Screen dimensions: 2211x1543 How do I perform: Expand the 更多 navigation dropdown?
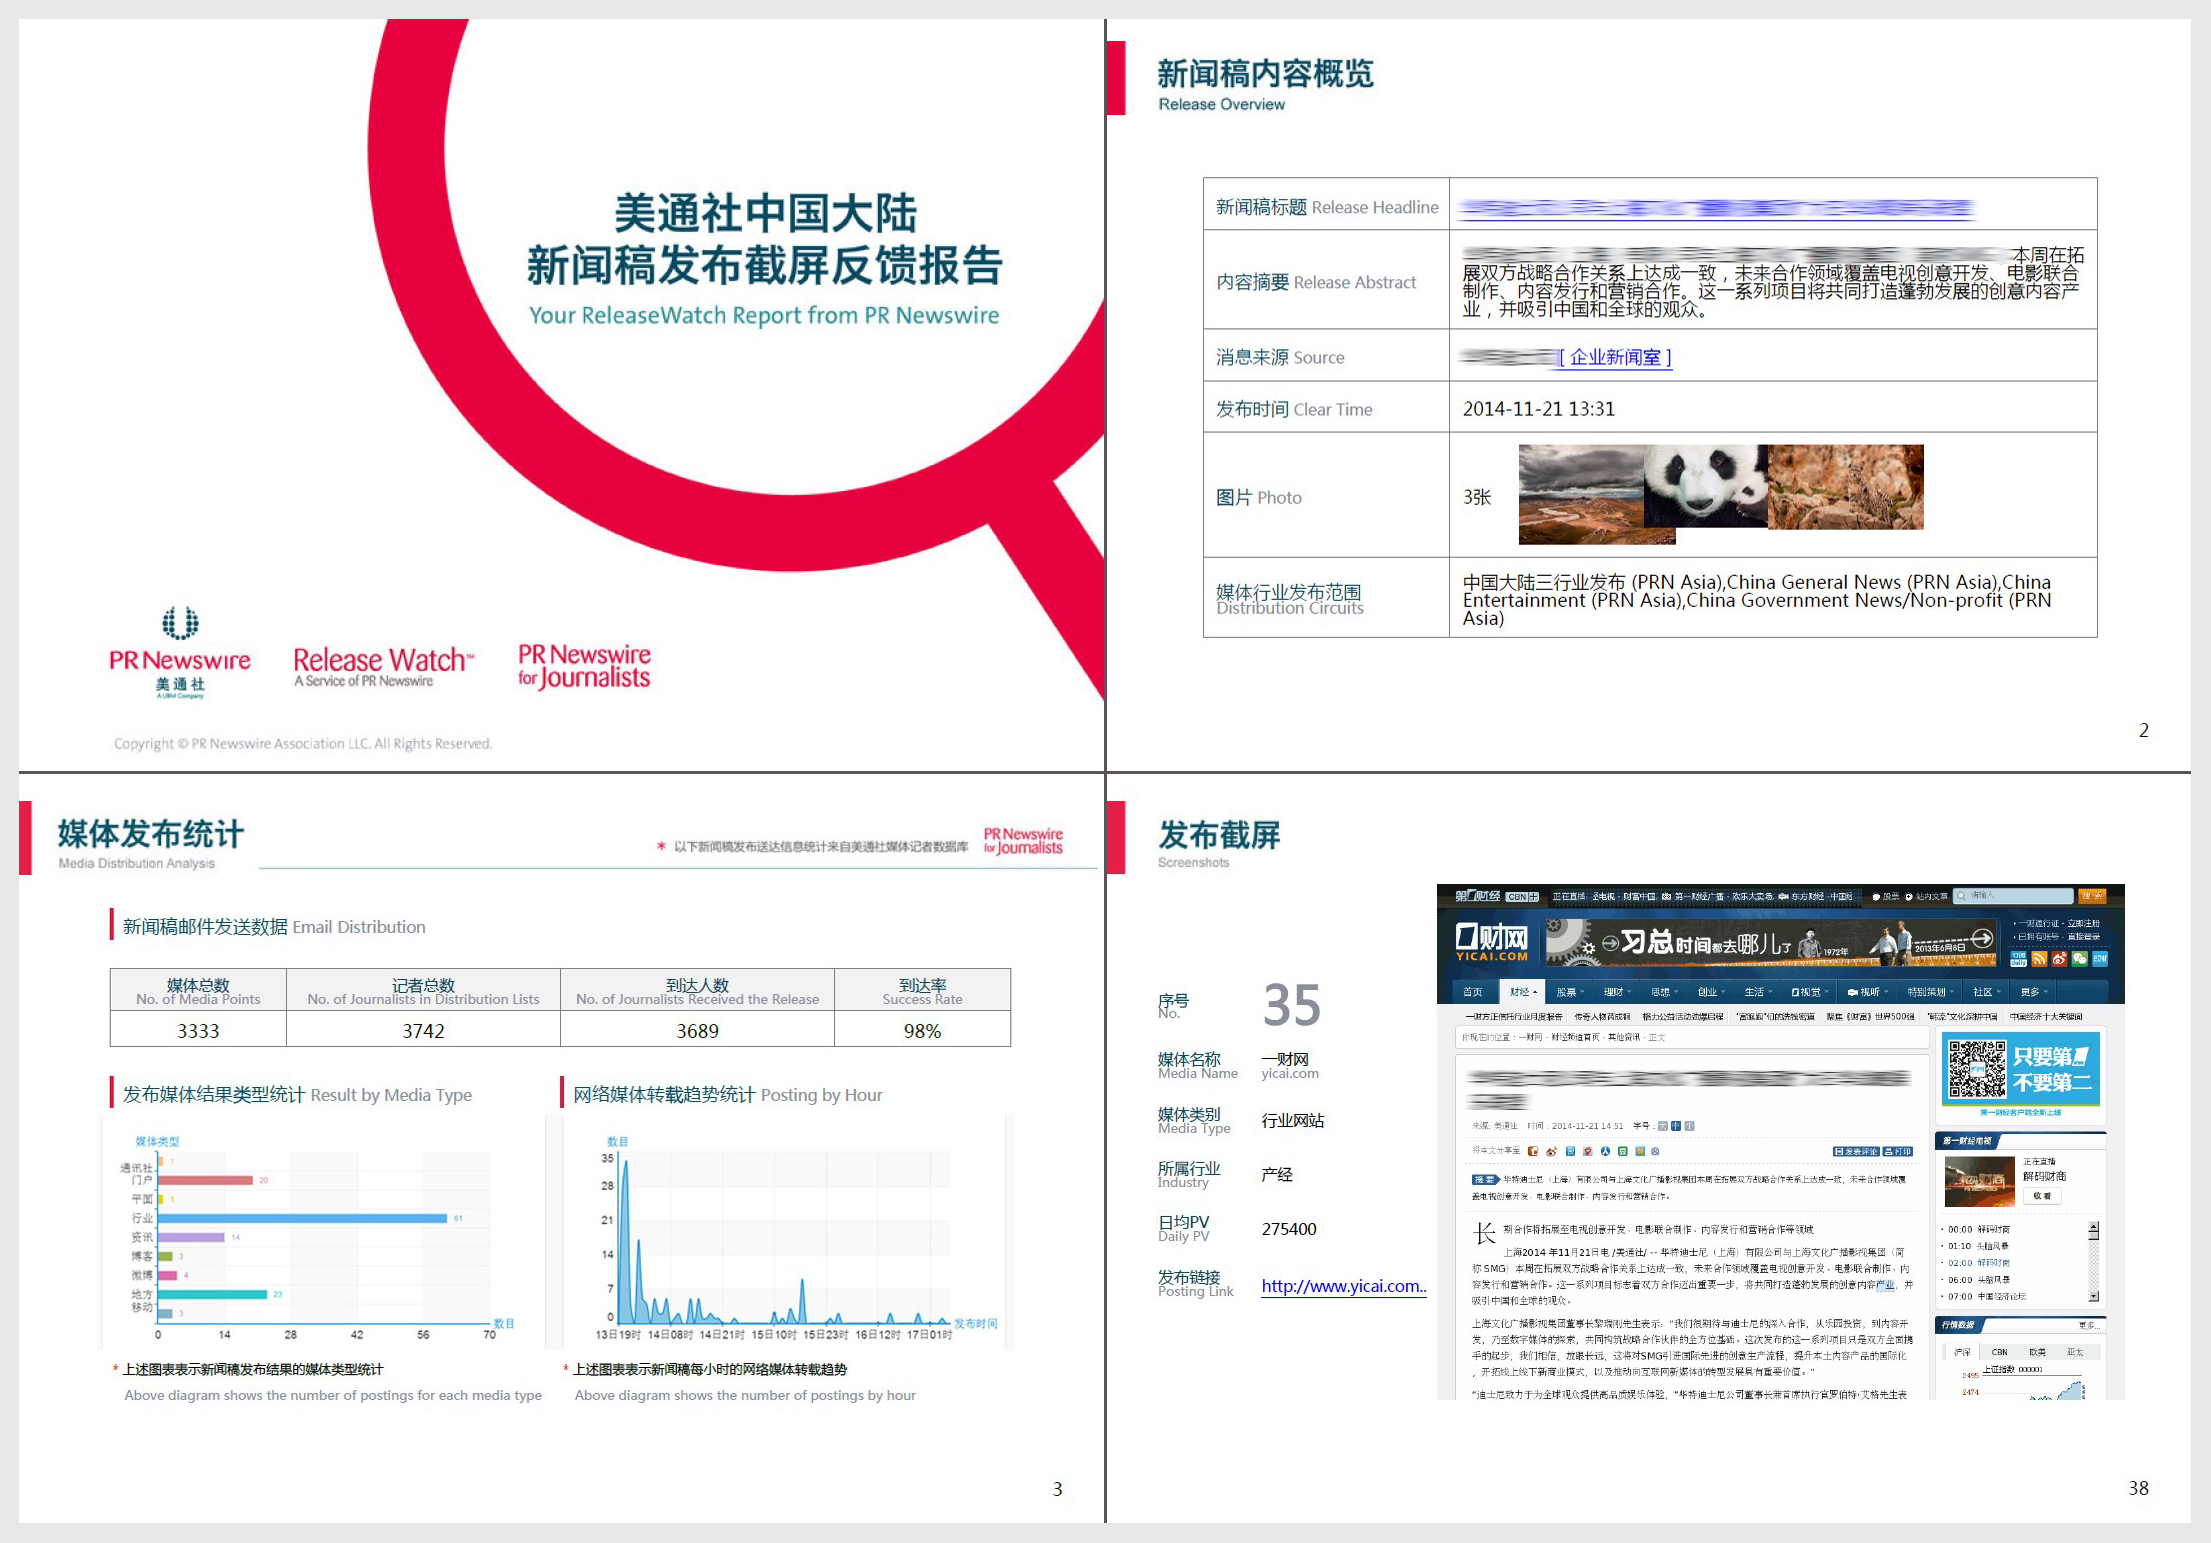(2034, 992)
